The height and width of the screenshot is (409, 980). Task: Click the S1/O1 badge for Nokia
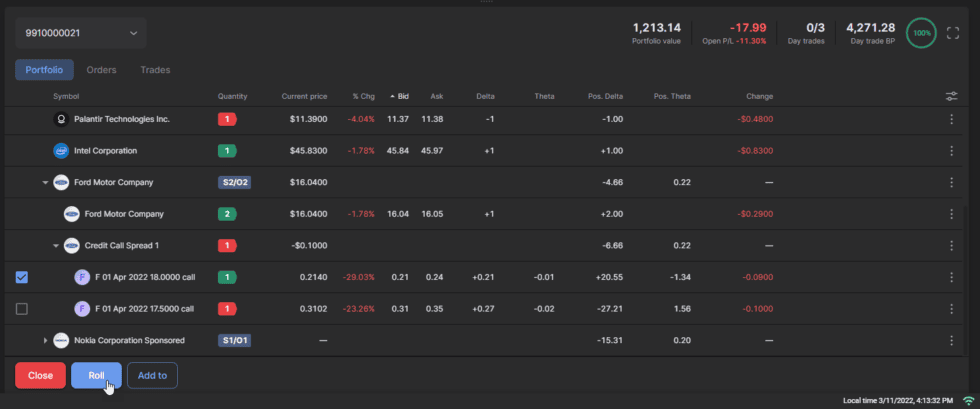point(234,340)
